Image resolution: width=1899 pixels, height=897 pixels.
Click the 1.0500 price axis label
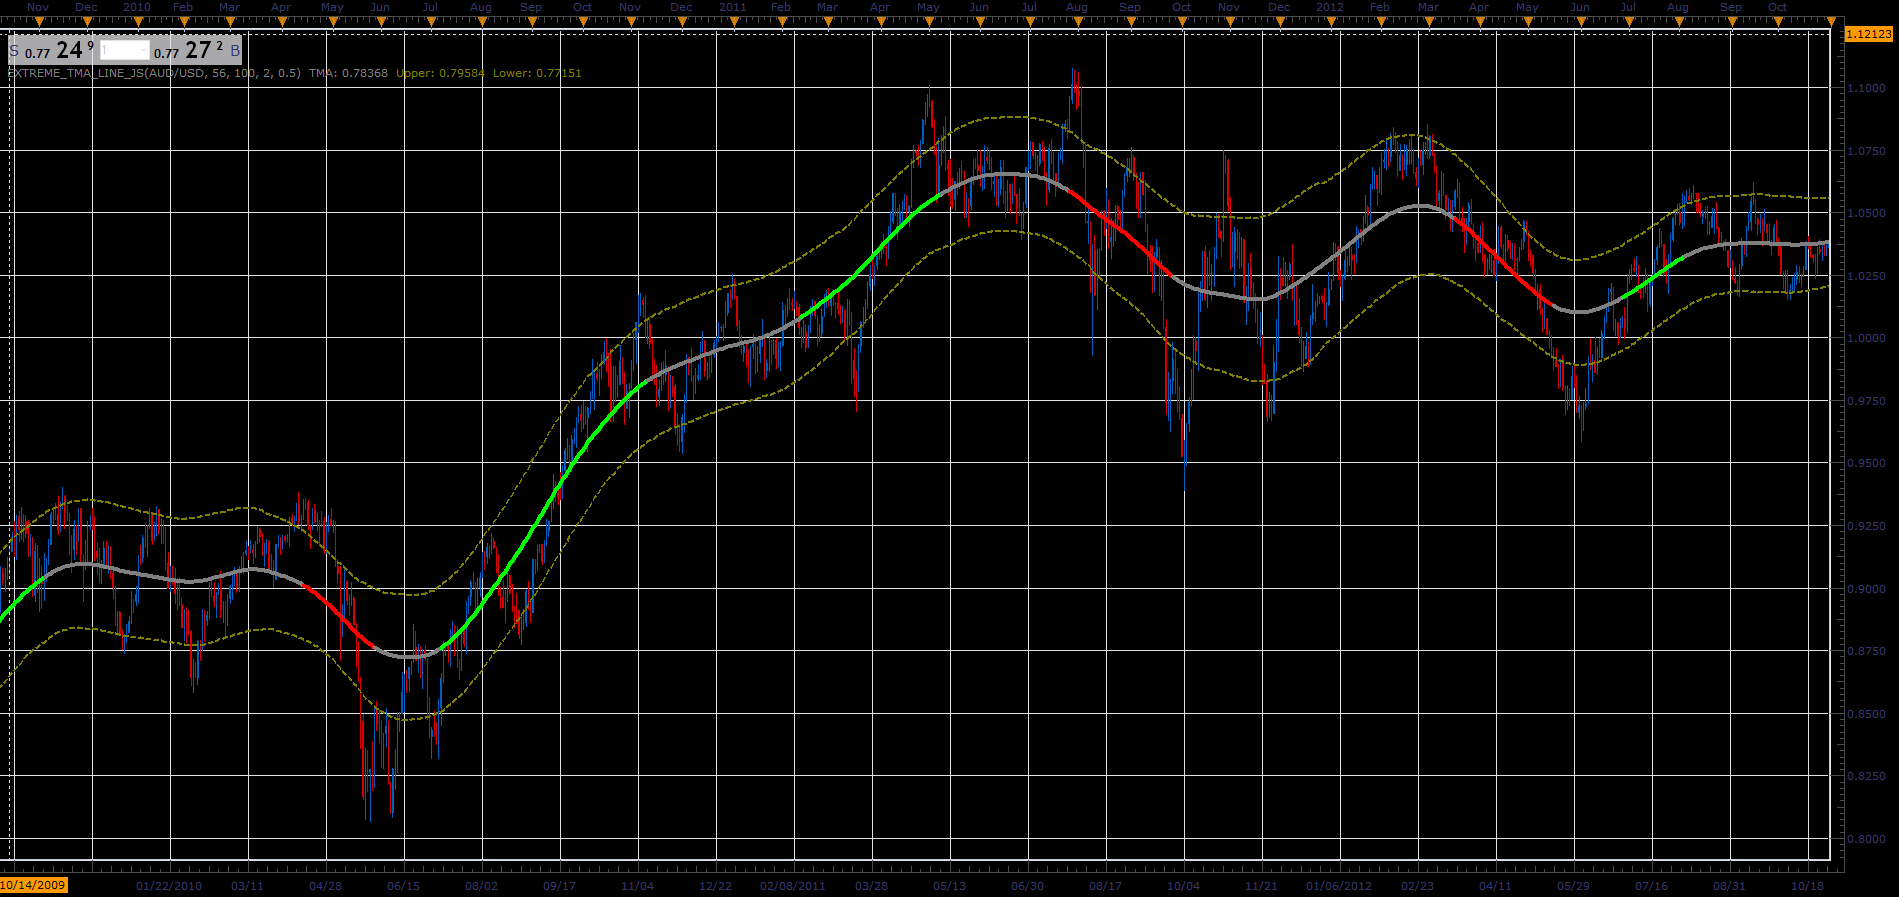pos(1866,213)
